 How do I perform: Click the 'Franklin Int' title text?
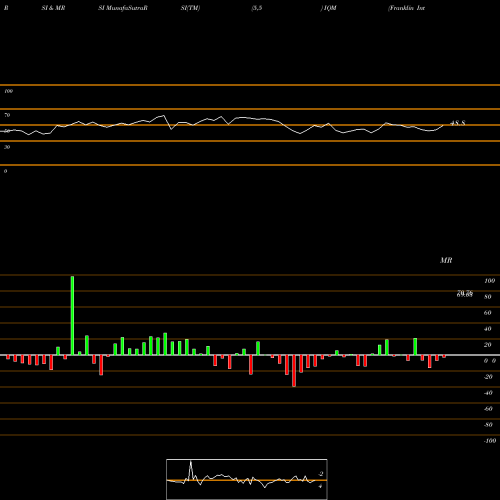(x=407, y=8)
